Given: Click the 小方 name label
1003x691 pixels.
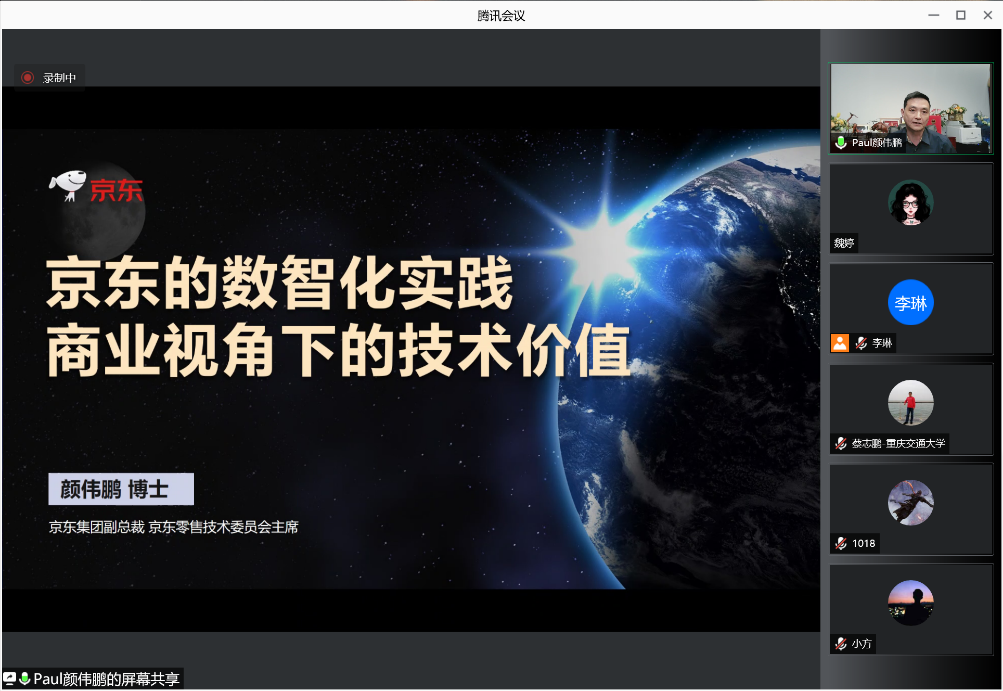Looking at the screenshot, I should 862,644.
